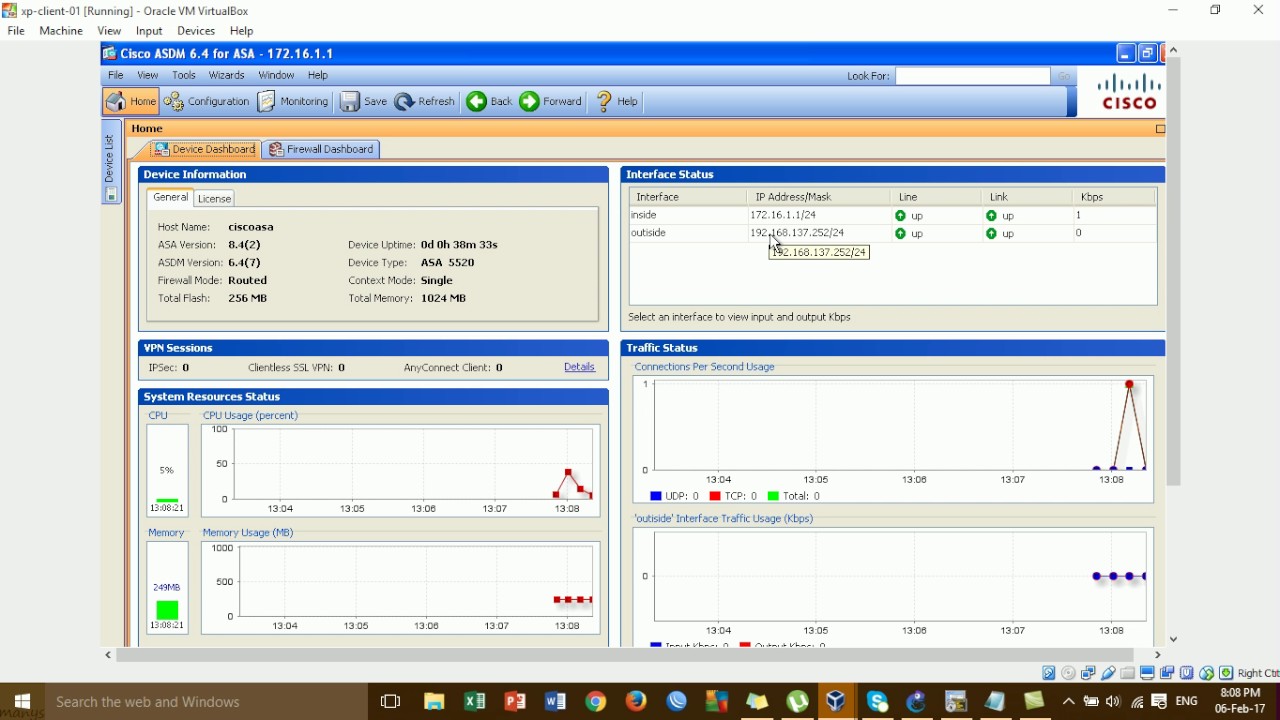Click the VirtualBox shared folders status icon
This screenshot has width=1280, height=720.
1128,673
